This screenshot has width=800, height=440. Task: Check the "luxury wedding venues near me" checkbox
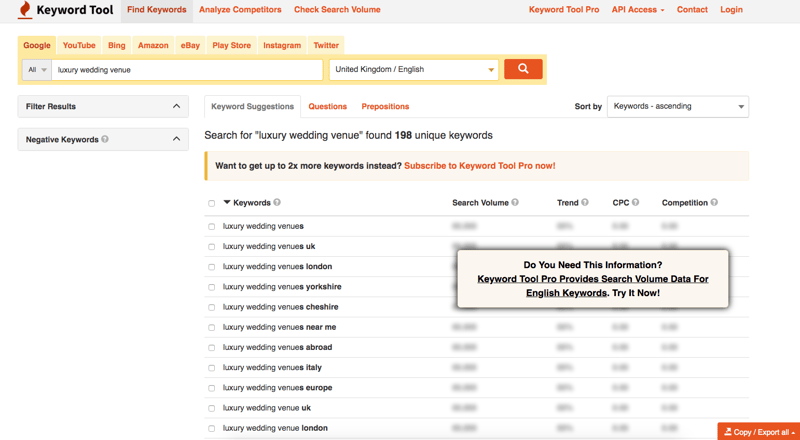[x=212, y=328]
